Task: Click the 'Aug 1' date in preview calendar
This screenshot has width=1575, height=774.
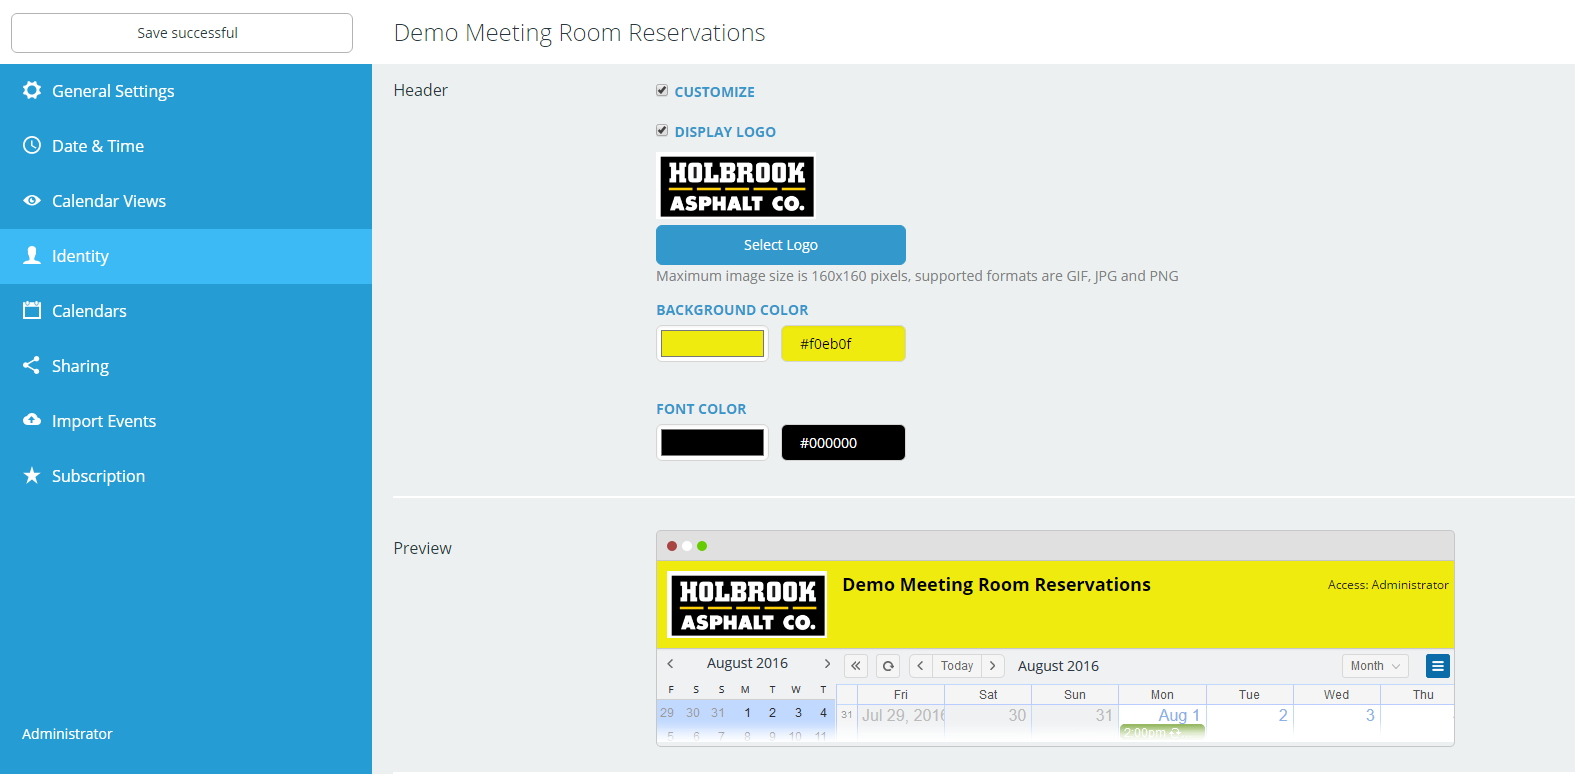Action: point(1179,715)
